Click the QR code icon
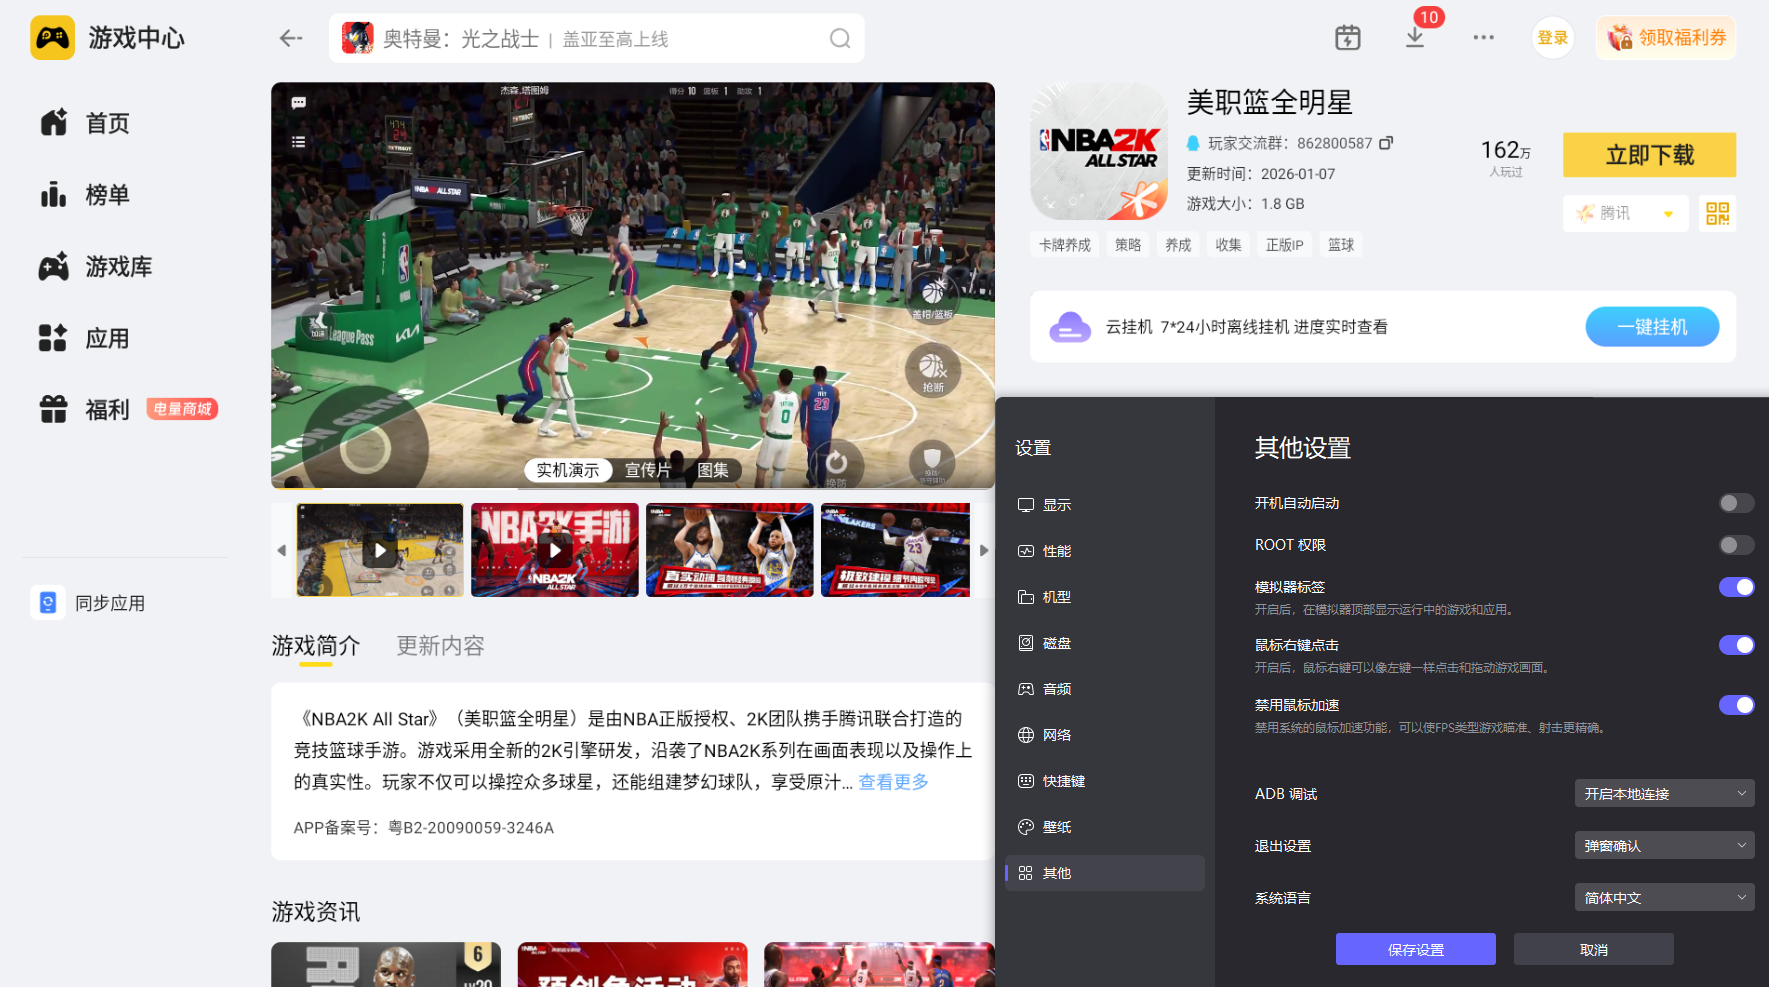Image resolution: width=1769 pixels, height=987 pixels. [x=1717, y=213]
